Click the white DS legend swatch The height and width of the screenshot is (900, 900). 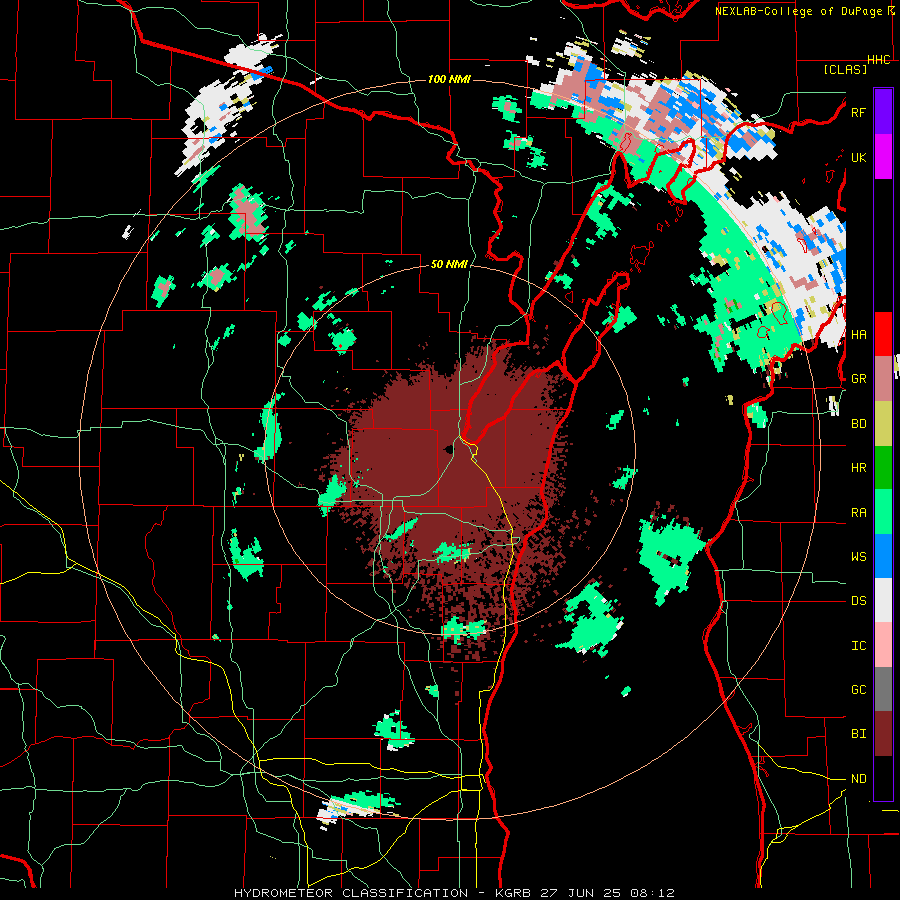[883, 600]
